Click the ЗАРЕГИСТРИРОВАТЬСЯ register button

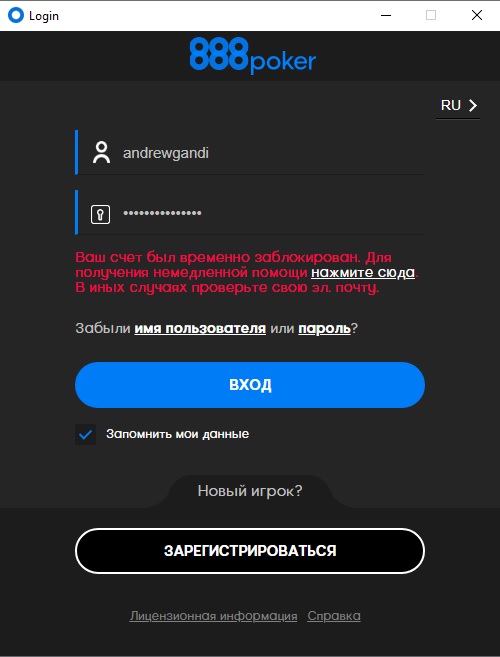click(250, 551)
